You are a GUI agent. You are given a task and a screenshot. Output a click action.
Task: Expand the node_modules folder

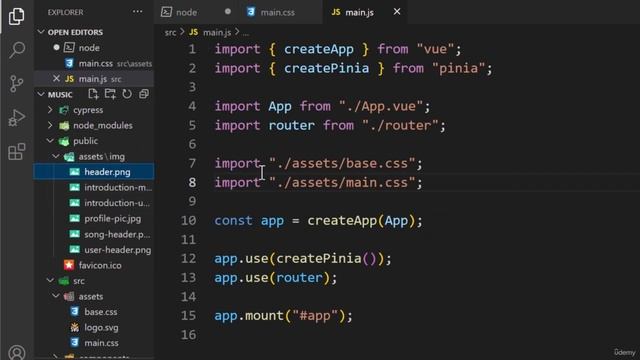[50, 125]
